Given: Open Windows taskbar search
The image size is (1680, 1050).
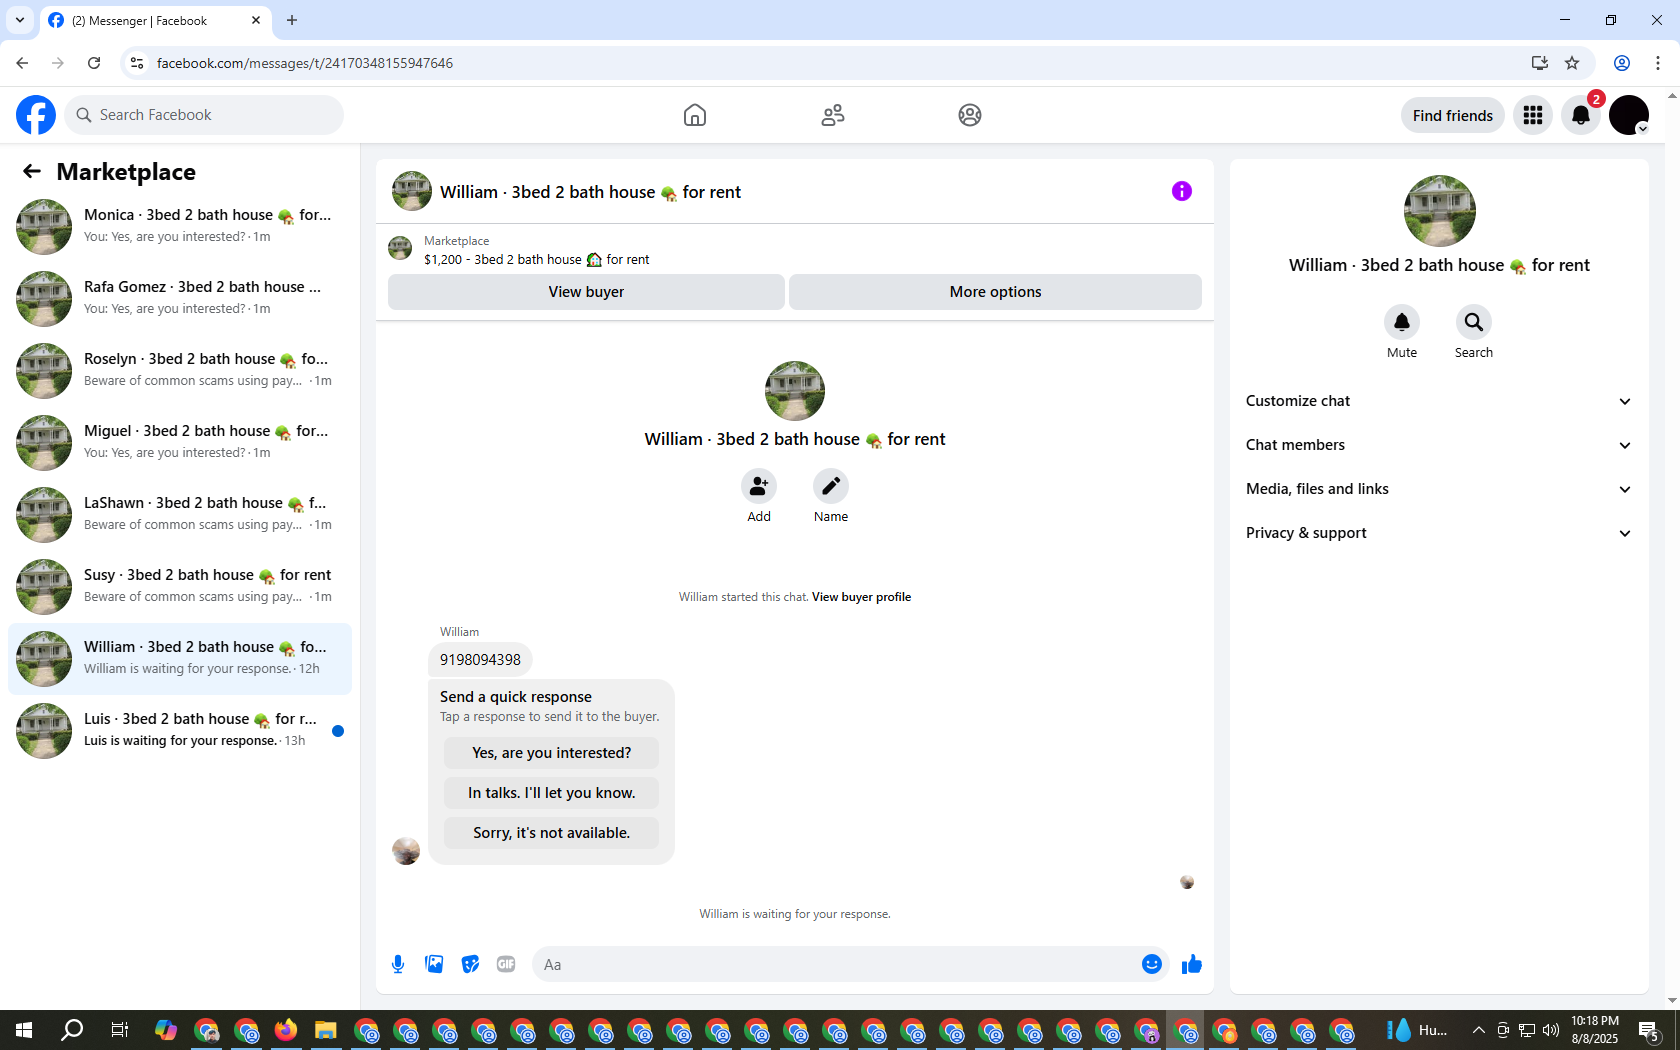Looking at the screenshot, I should (x=72, y=1030).
